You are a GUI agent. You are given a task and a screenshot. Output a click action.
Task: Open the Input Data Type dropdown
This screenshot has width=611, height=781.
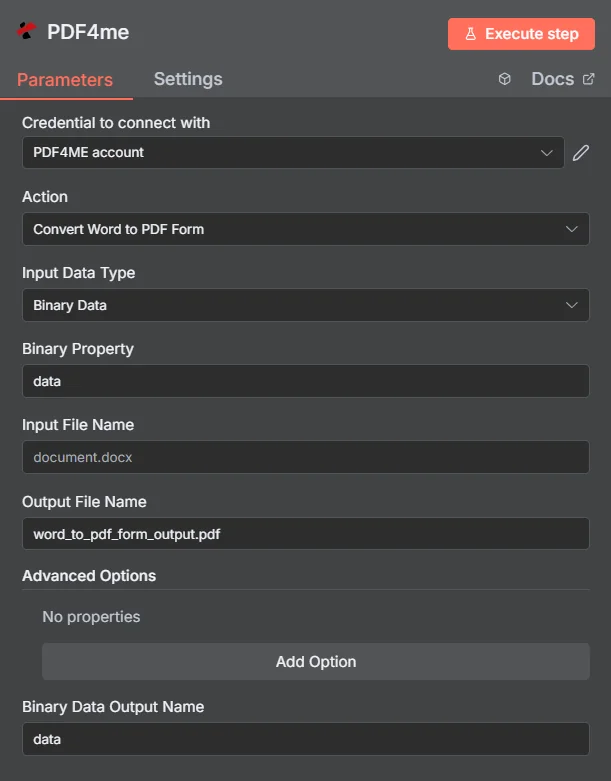[306, 305]
